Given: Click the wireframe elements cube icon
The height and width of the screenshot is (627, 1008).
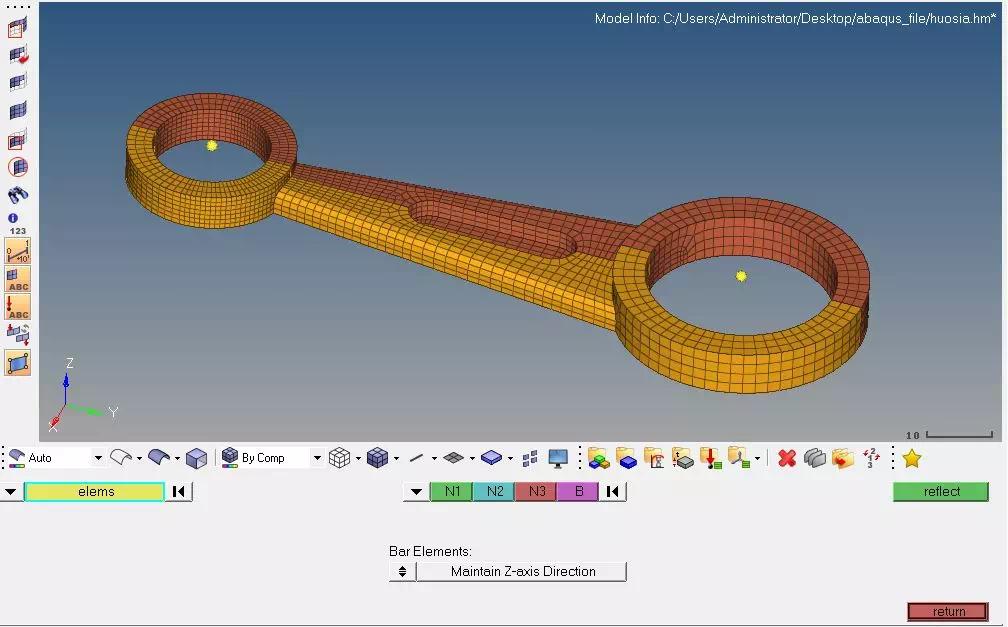Looking at the screenshot, I should click(339, 458).
